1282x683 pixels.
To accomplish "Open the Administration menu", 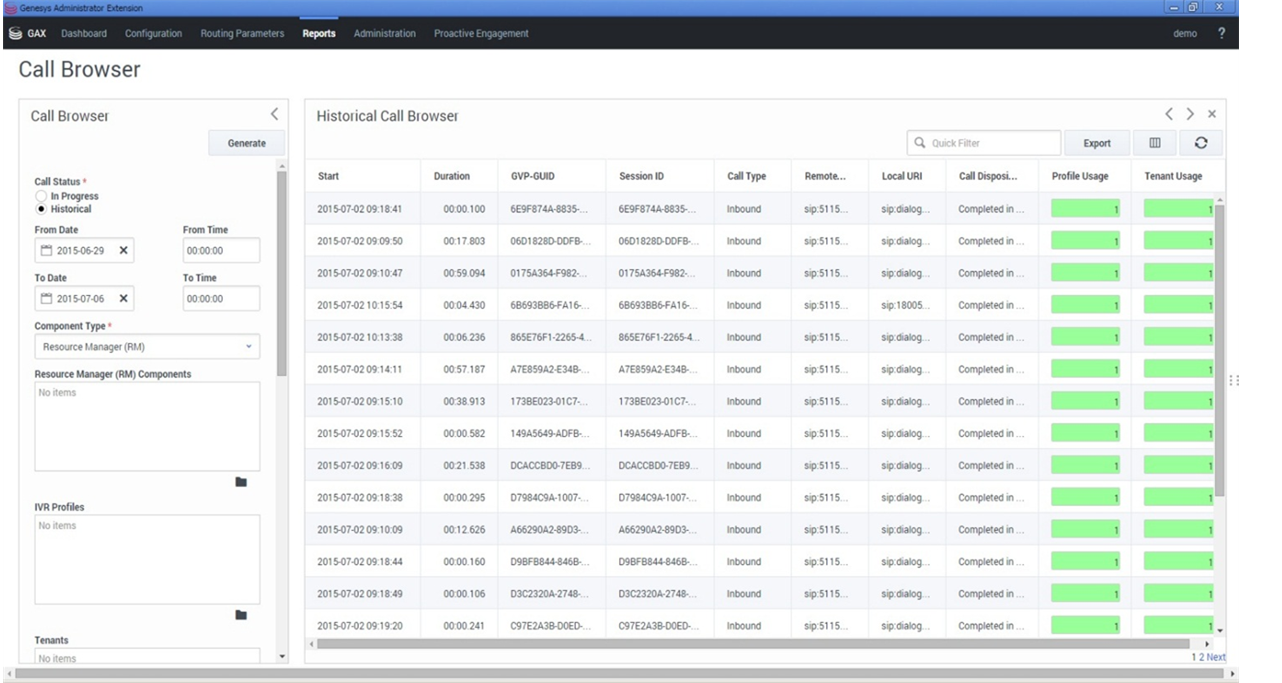I will point(384,33).
